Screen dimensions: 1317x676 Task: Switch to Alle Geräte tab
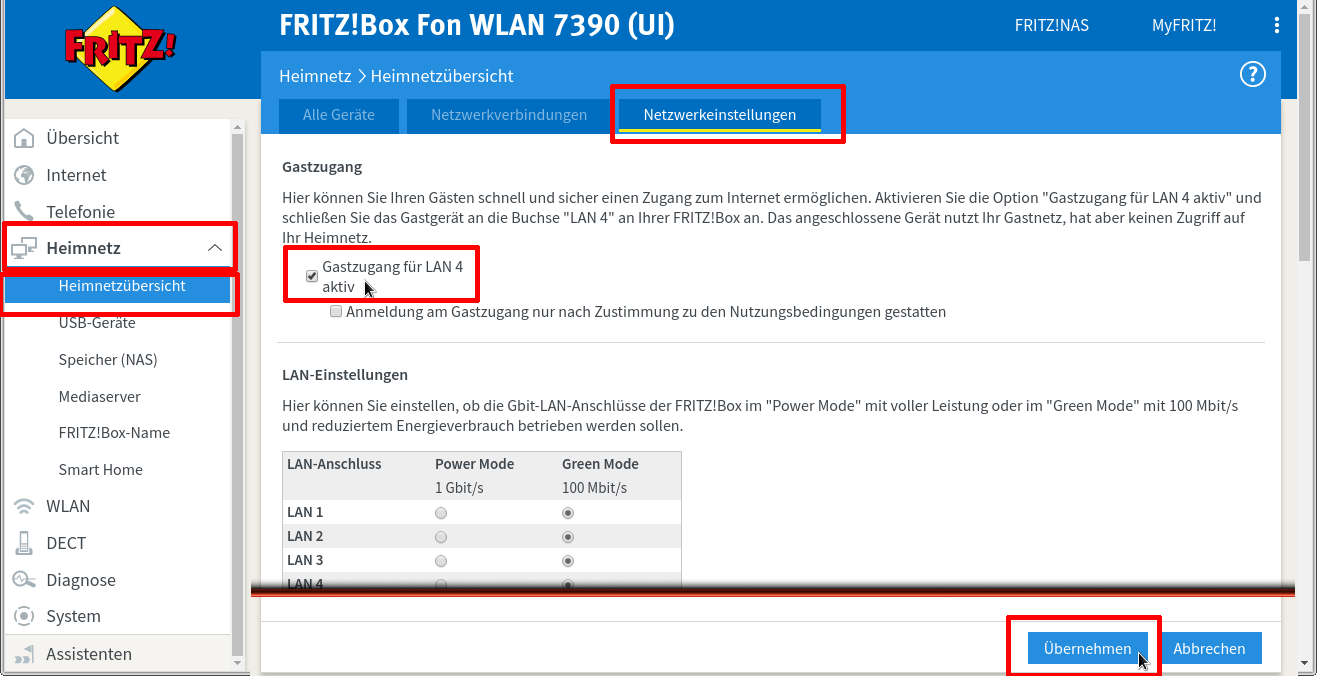coord(339,115)
